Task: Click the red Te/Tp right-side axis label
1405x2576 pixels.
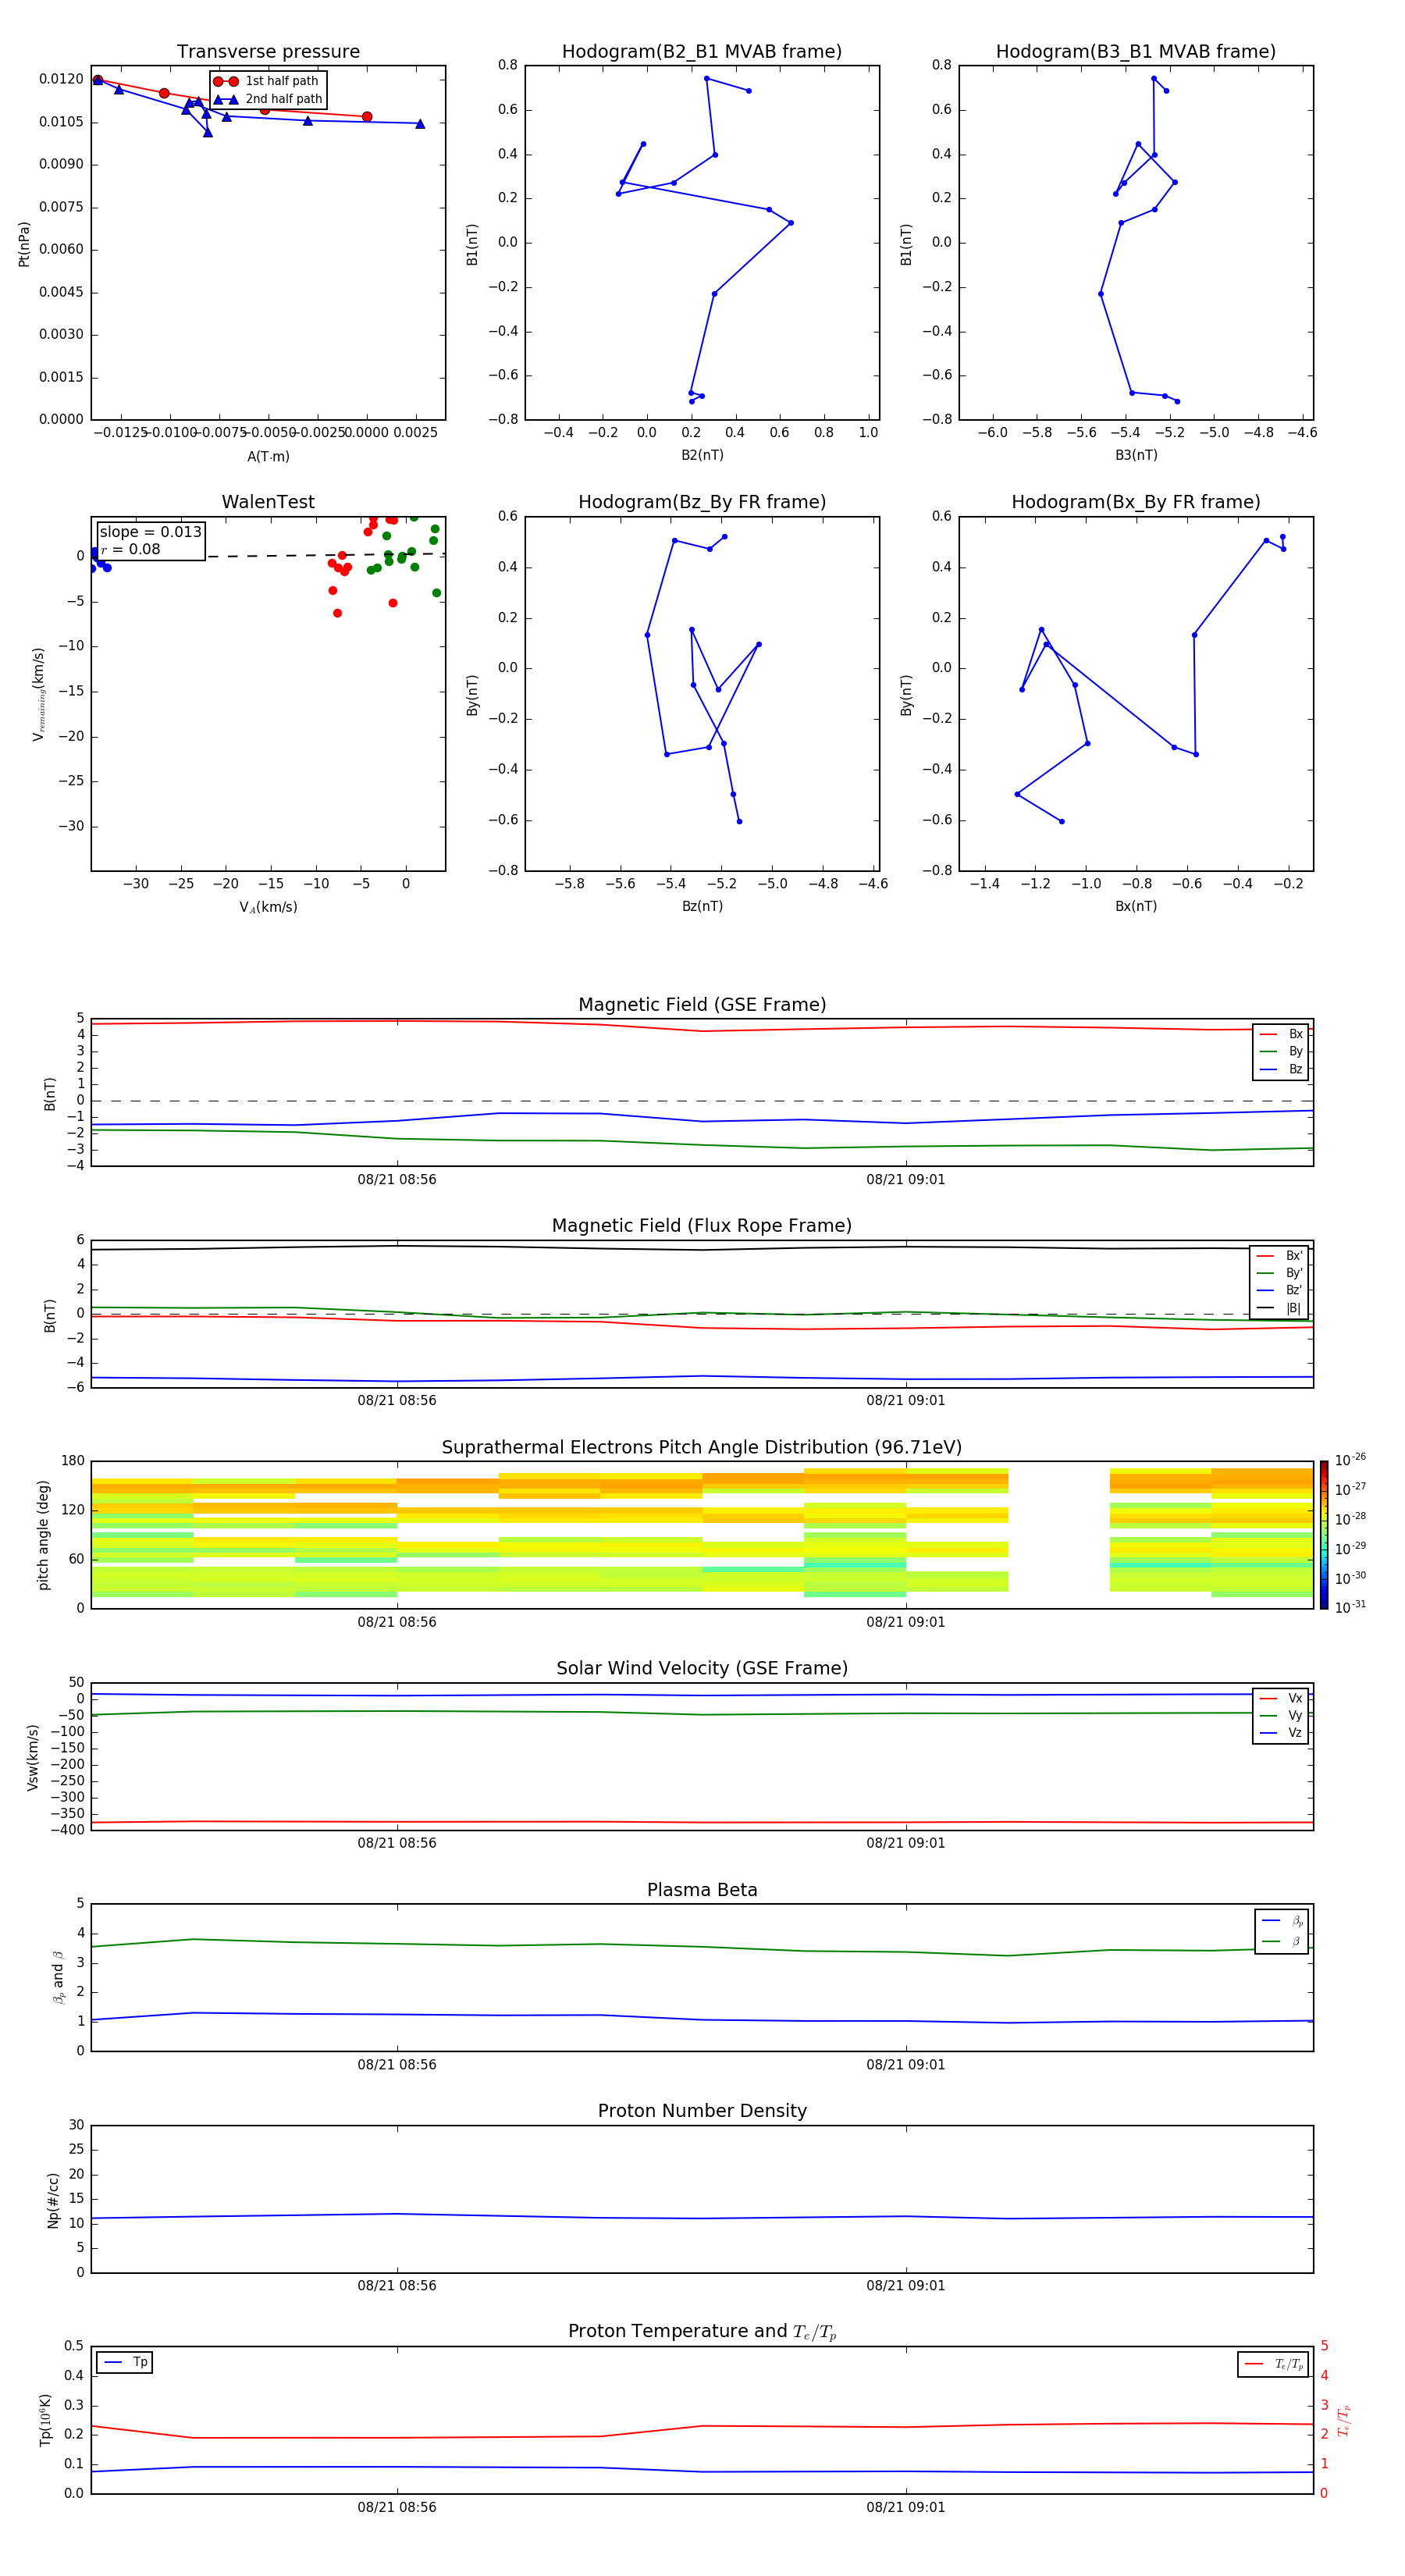Action: pos(1344,2420)
